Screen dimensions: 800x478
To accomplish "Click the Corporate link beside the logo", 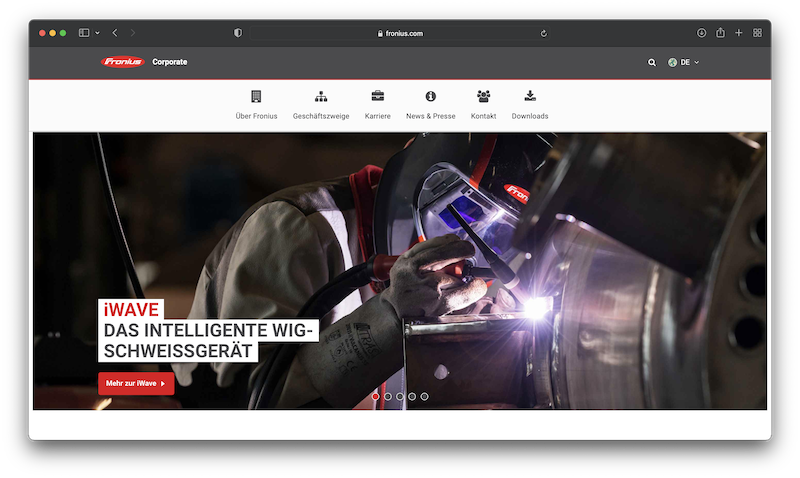I will click(x=170, y=62).
